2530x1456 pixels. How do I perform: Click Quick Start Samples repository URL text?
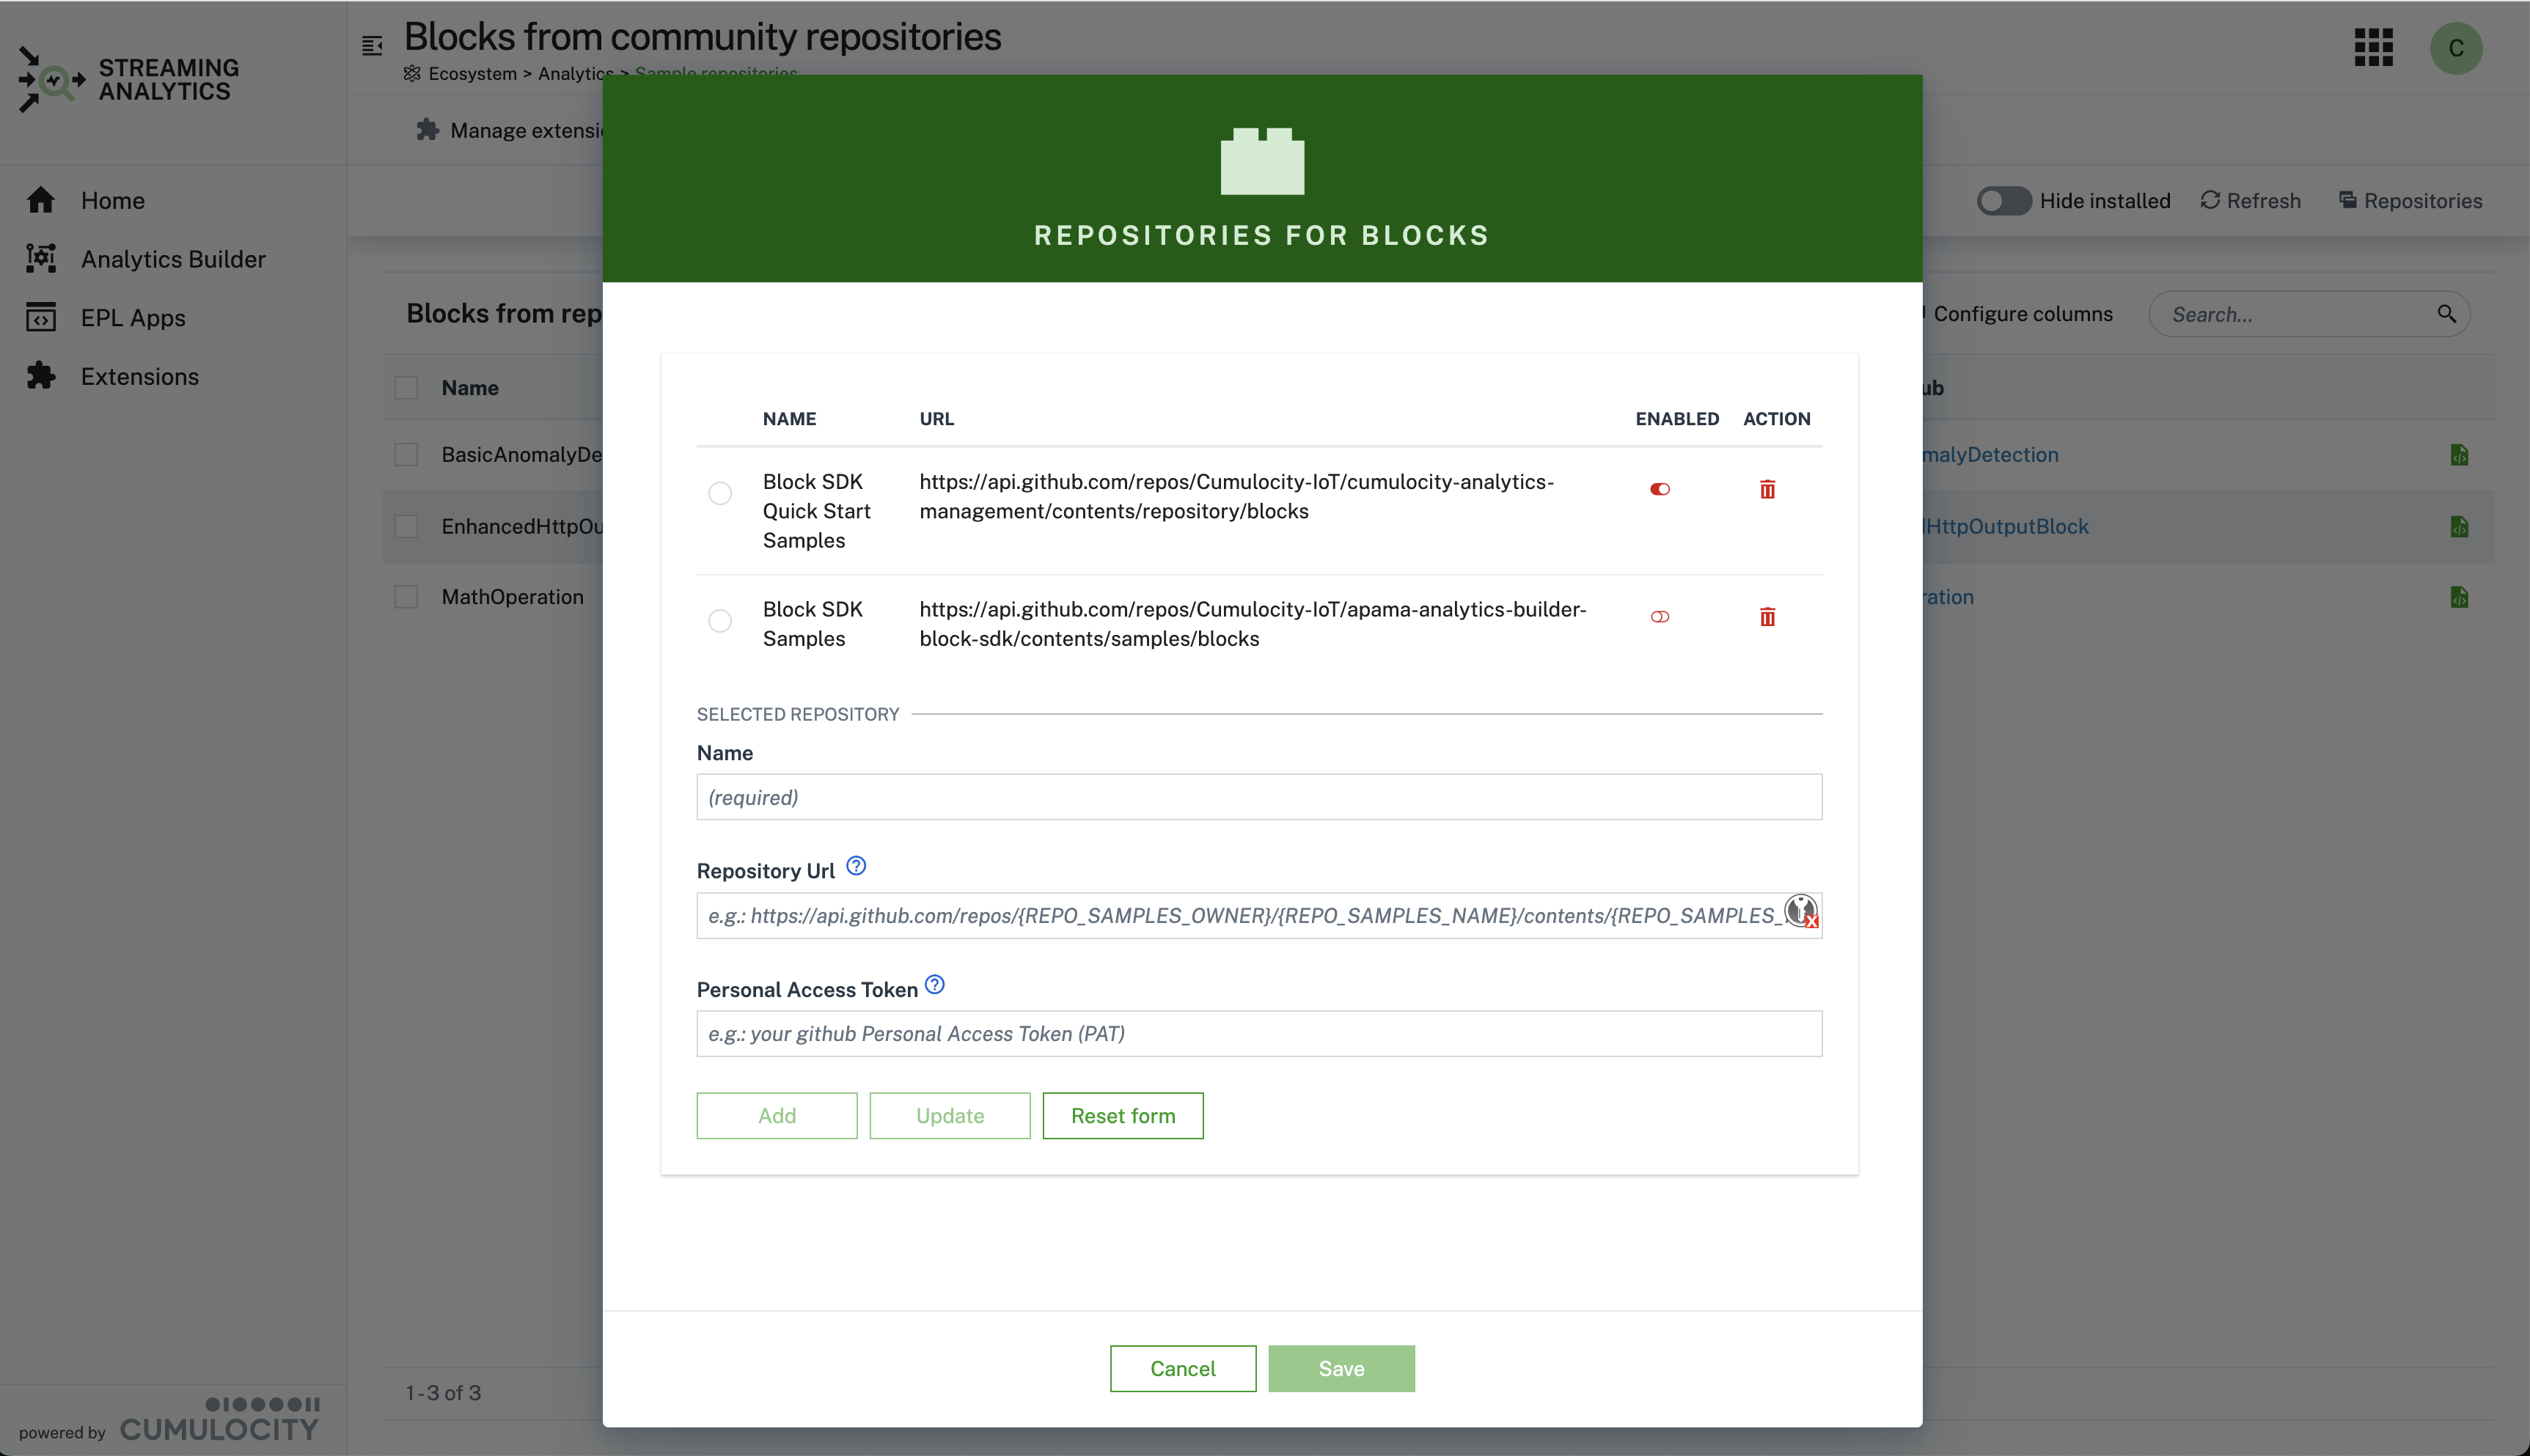(x=1236, y=496)
